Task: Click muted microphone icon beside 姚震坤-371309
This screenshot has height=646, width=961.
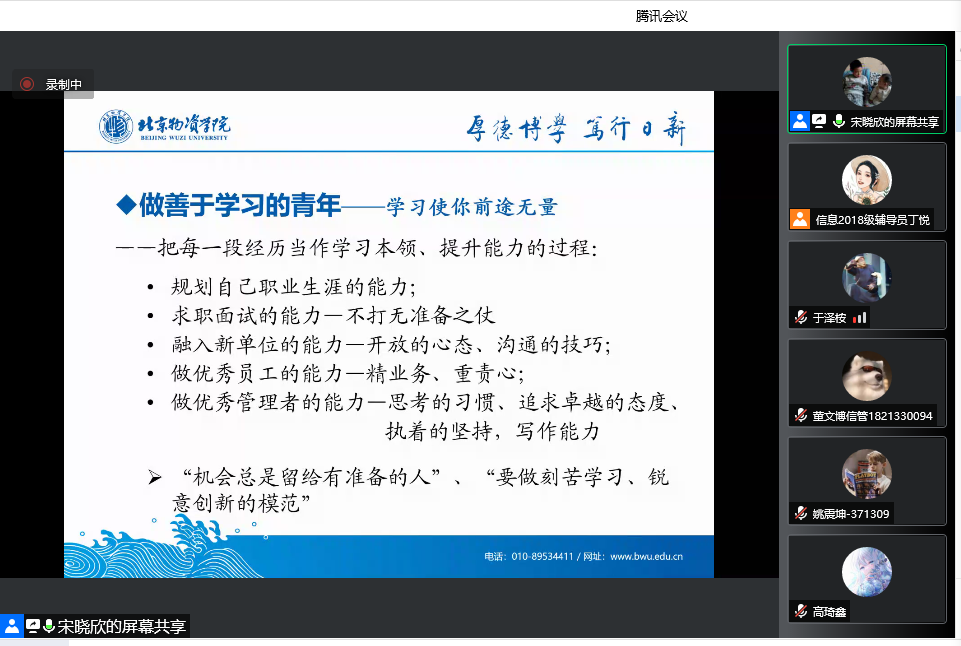Action: (x=800, y=514)
